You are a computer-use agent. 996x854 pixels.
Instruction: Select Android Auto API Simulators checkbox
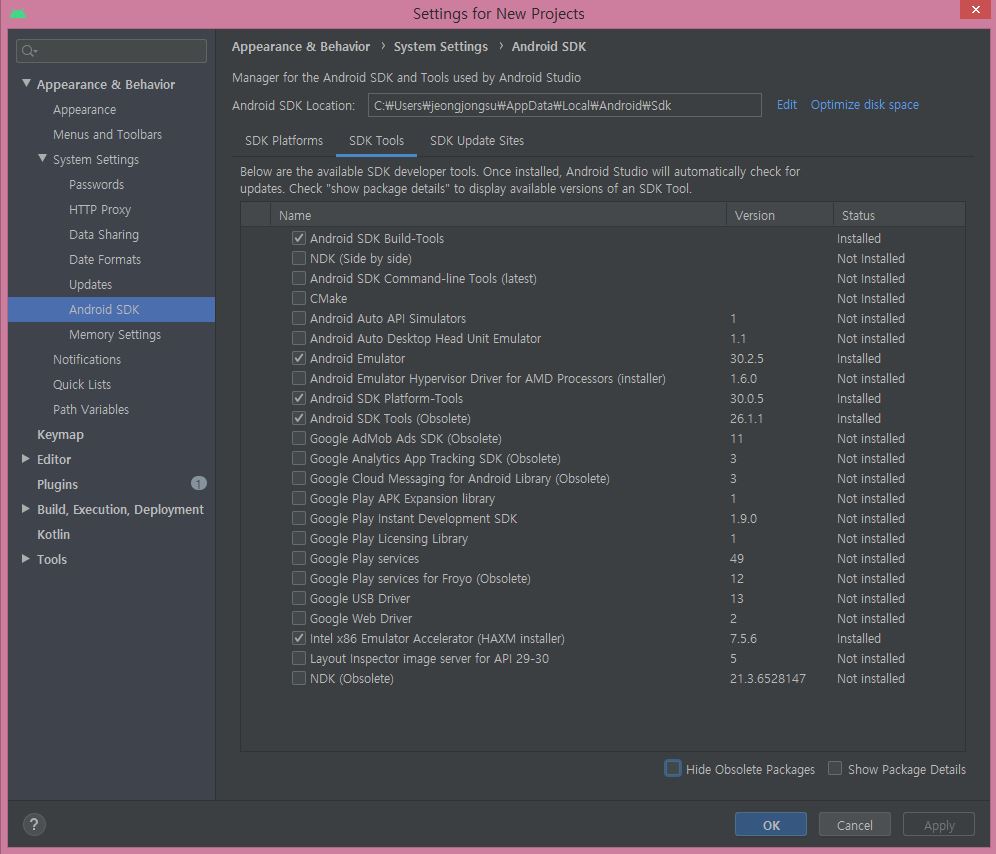299,318
